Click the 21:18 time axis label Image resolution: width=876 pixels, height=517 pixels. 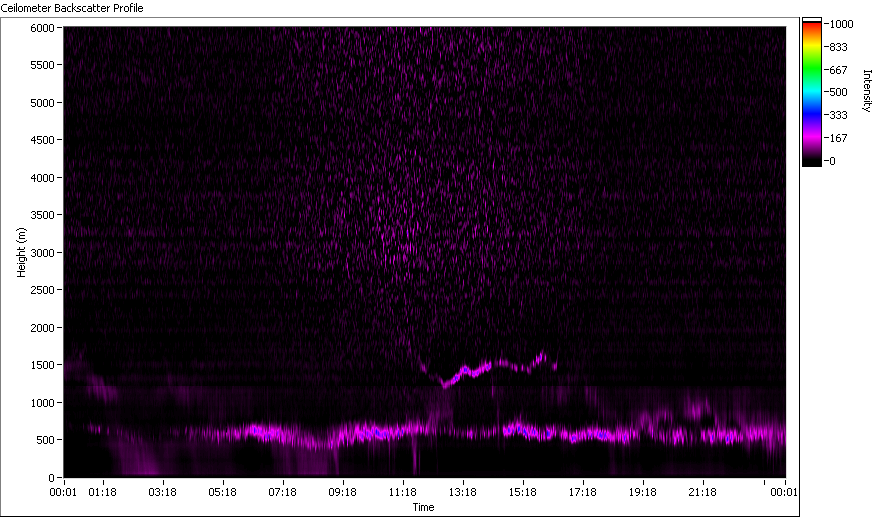coord(702,492)
